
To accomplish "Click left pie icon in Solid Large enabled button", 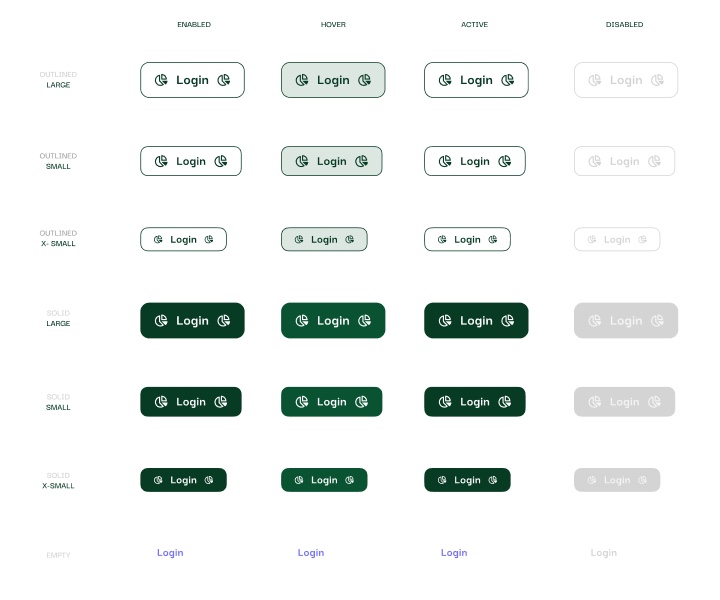I will click(161, 320).
